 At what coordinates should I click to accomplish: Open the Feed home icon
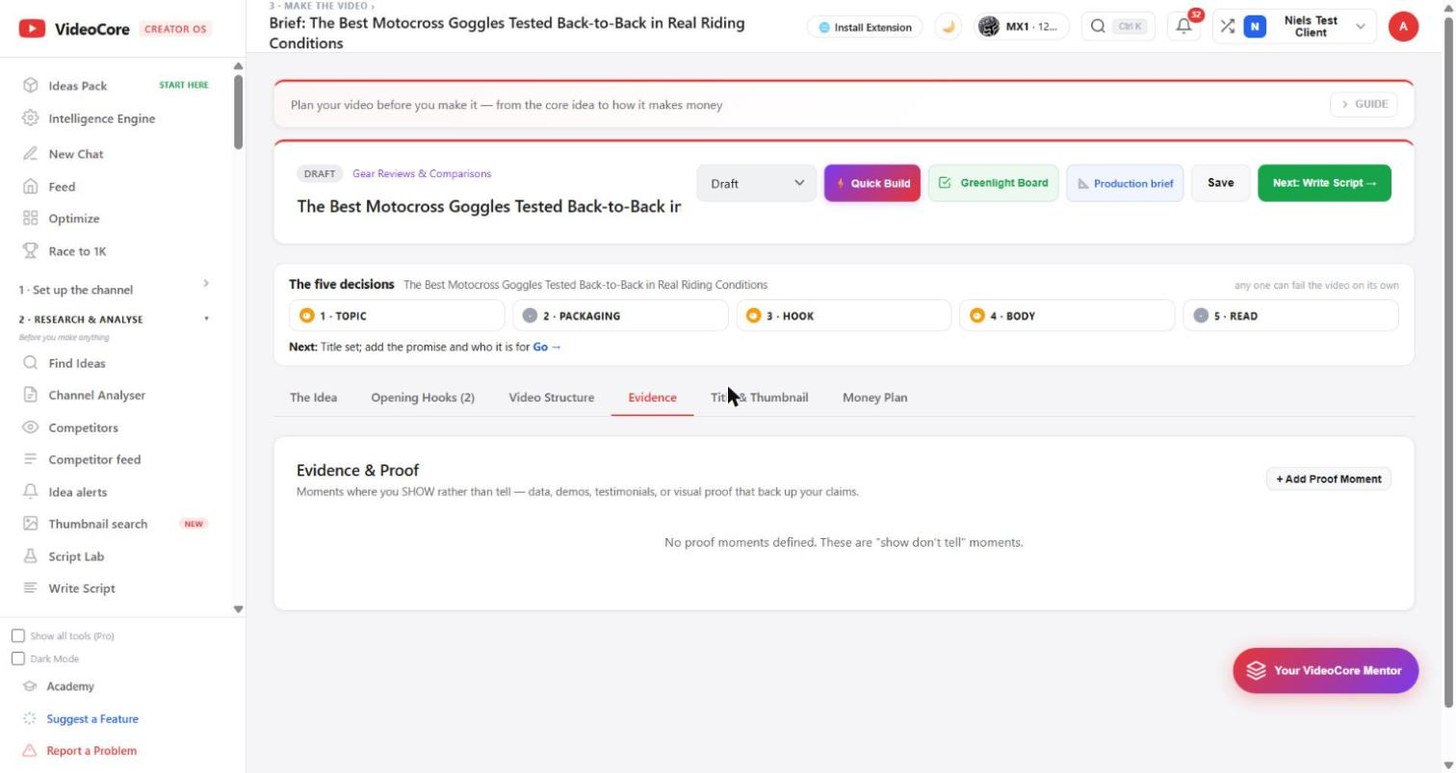tap(30, 186)
